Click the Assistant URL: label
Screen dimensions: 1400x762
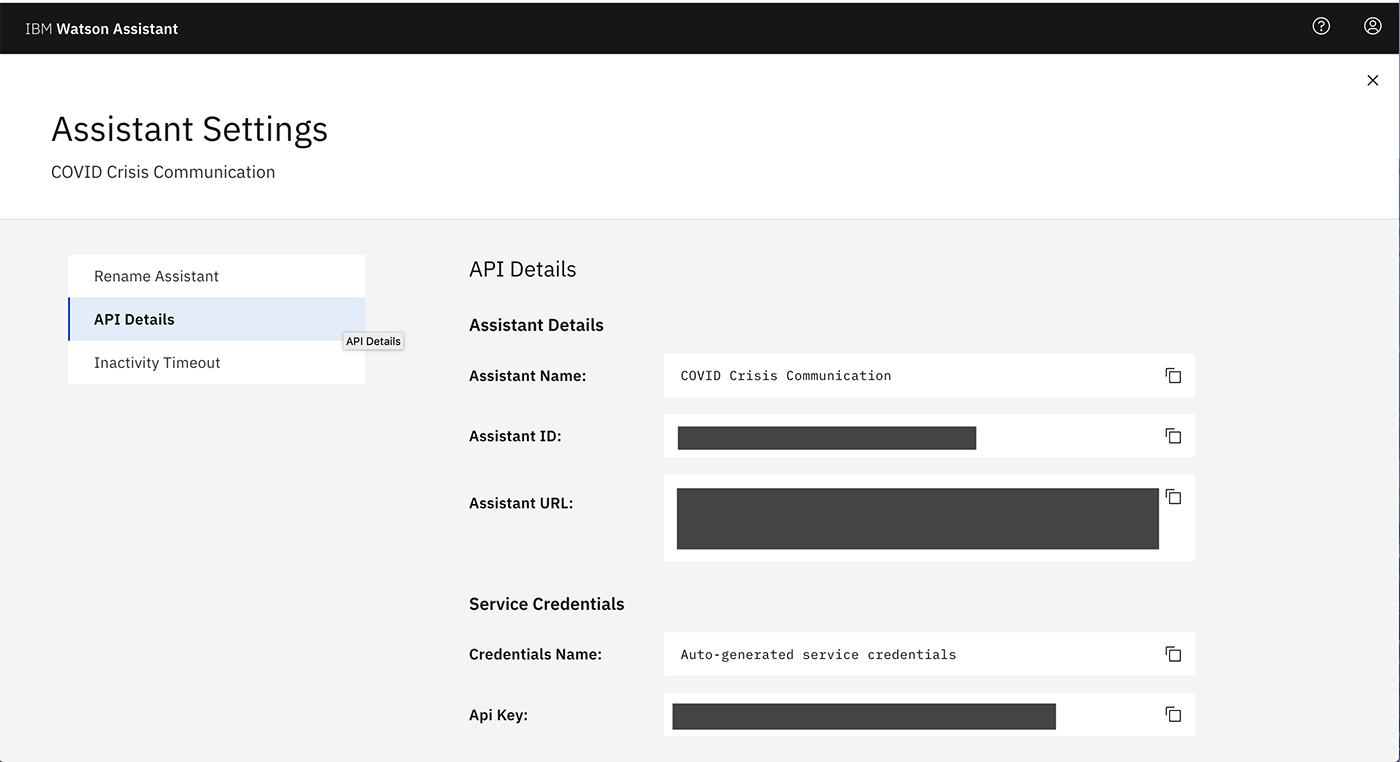coord(521,503)
